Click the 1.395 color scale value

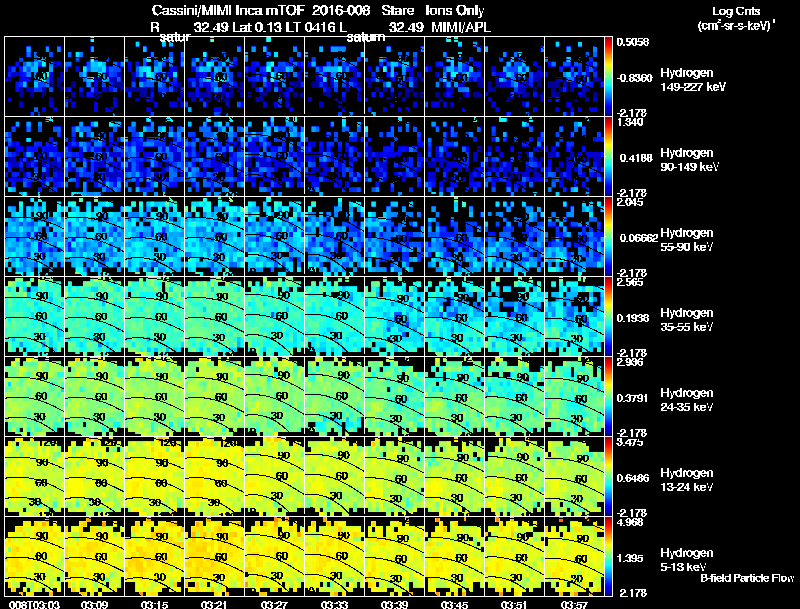coord(630,559)
